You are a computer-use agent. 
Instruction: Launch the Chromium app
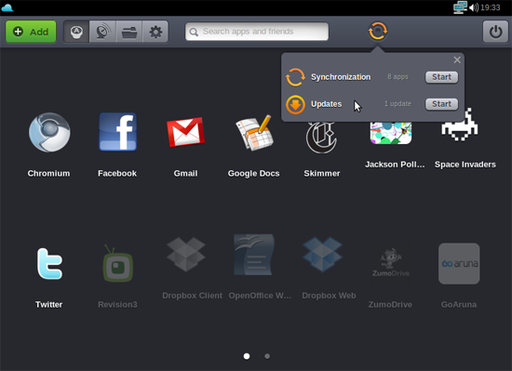(49, 132)
